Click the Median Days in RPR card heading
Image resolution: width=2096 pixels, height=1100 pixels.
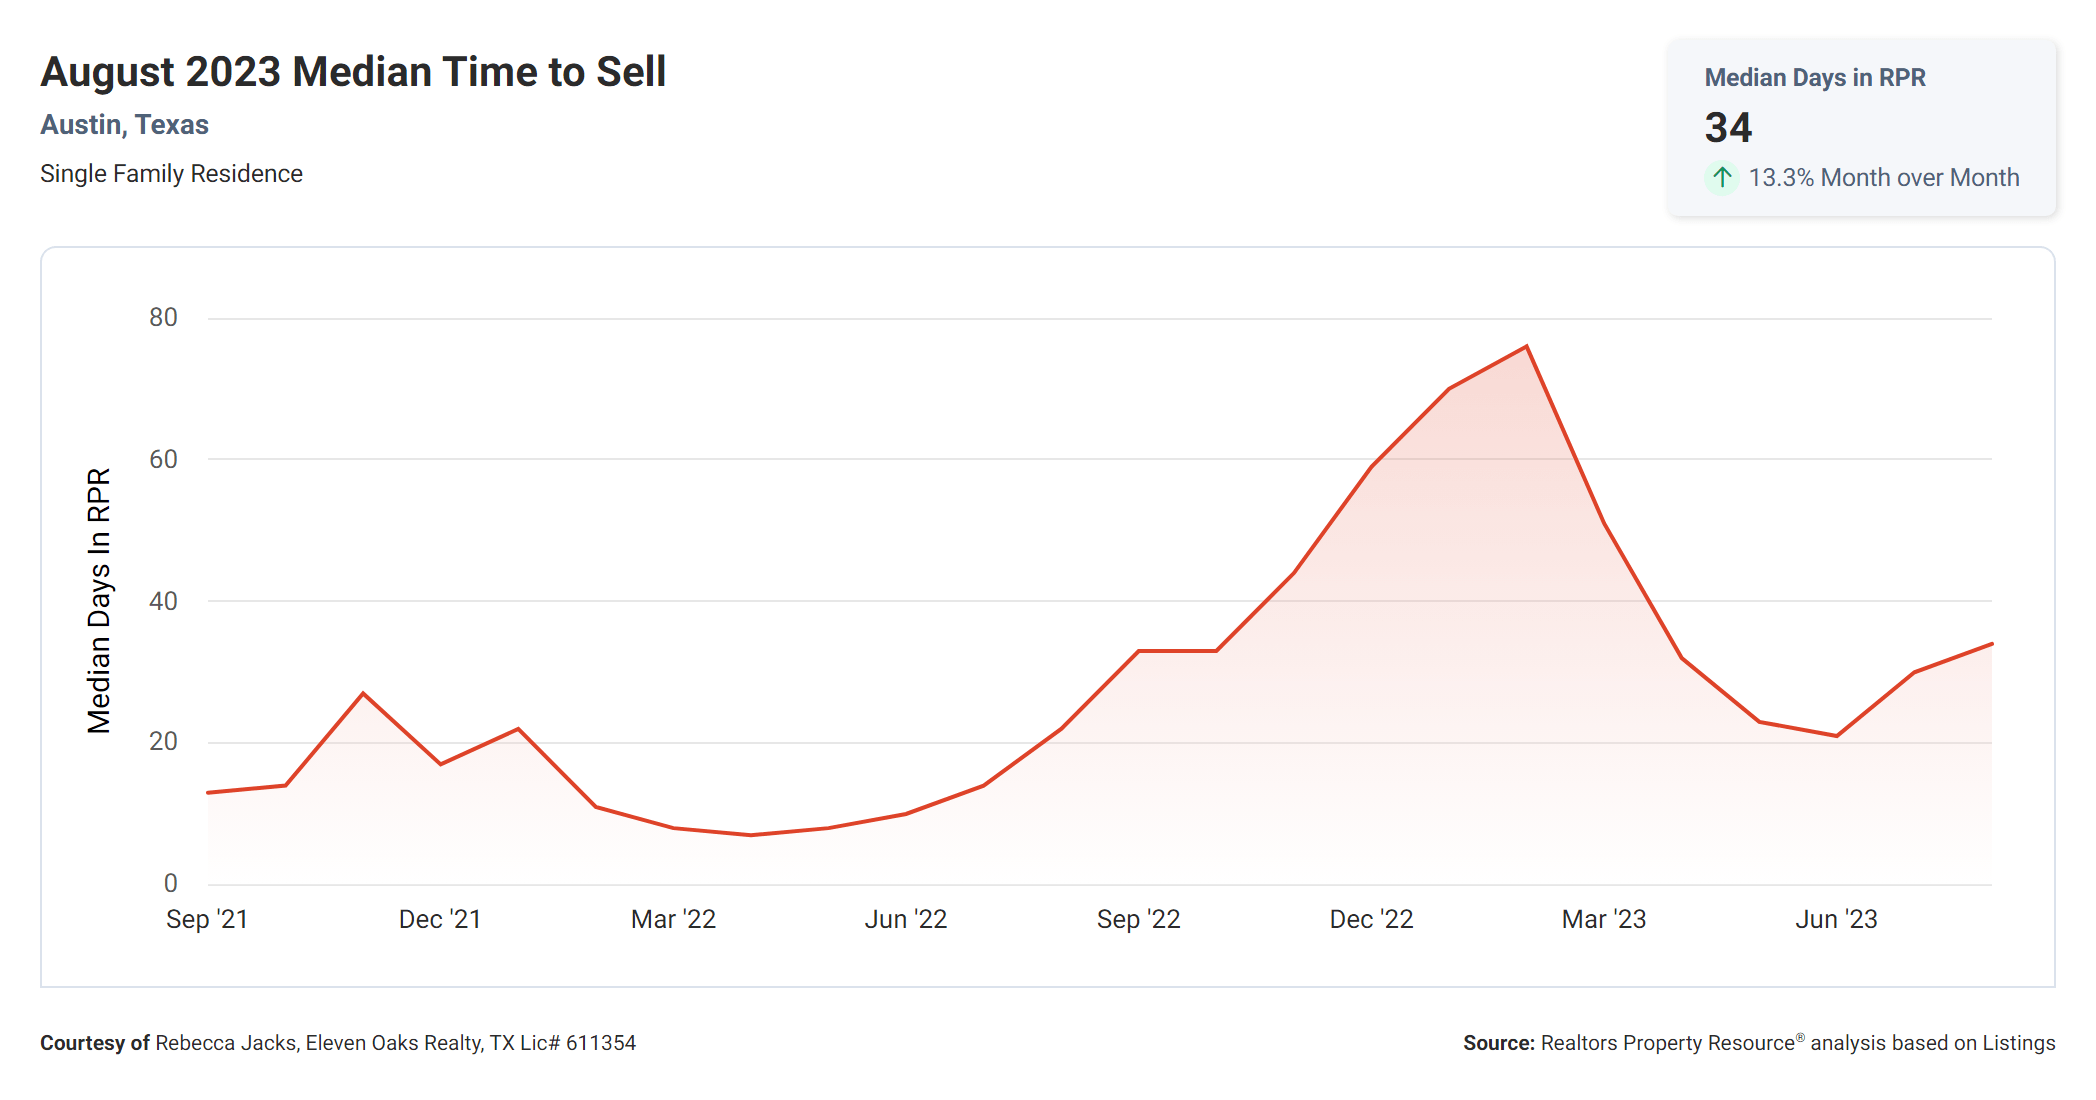(x=1814, y=78)
